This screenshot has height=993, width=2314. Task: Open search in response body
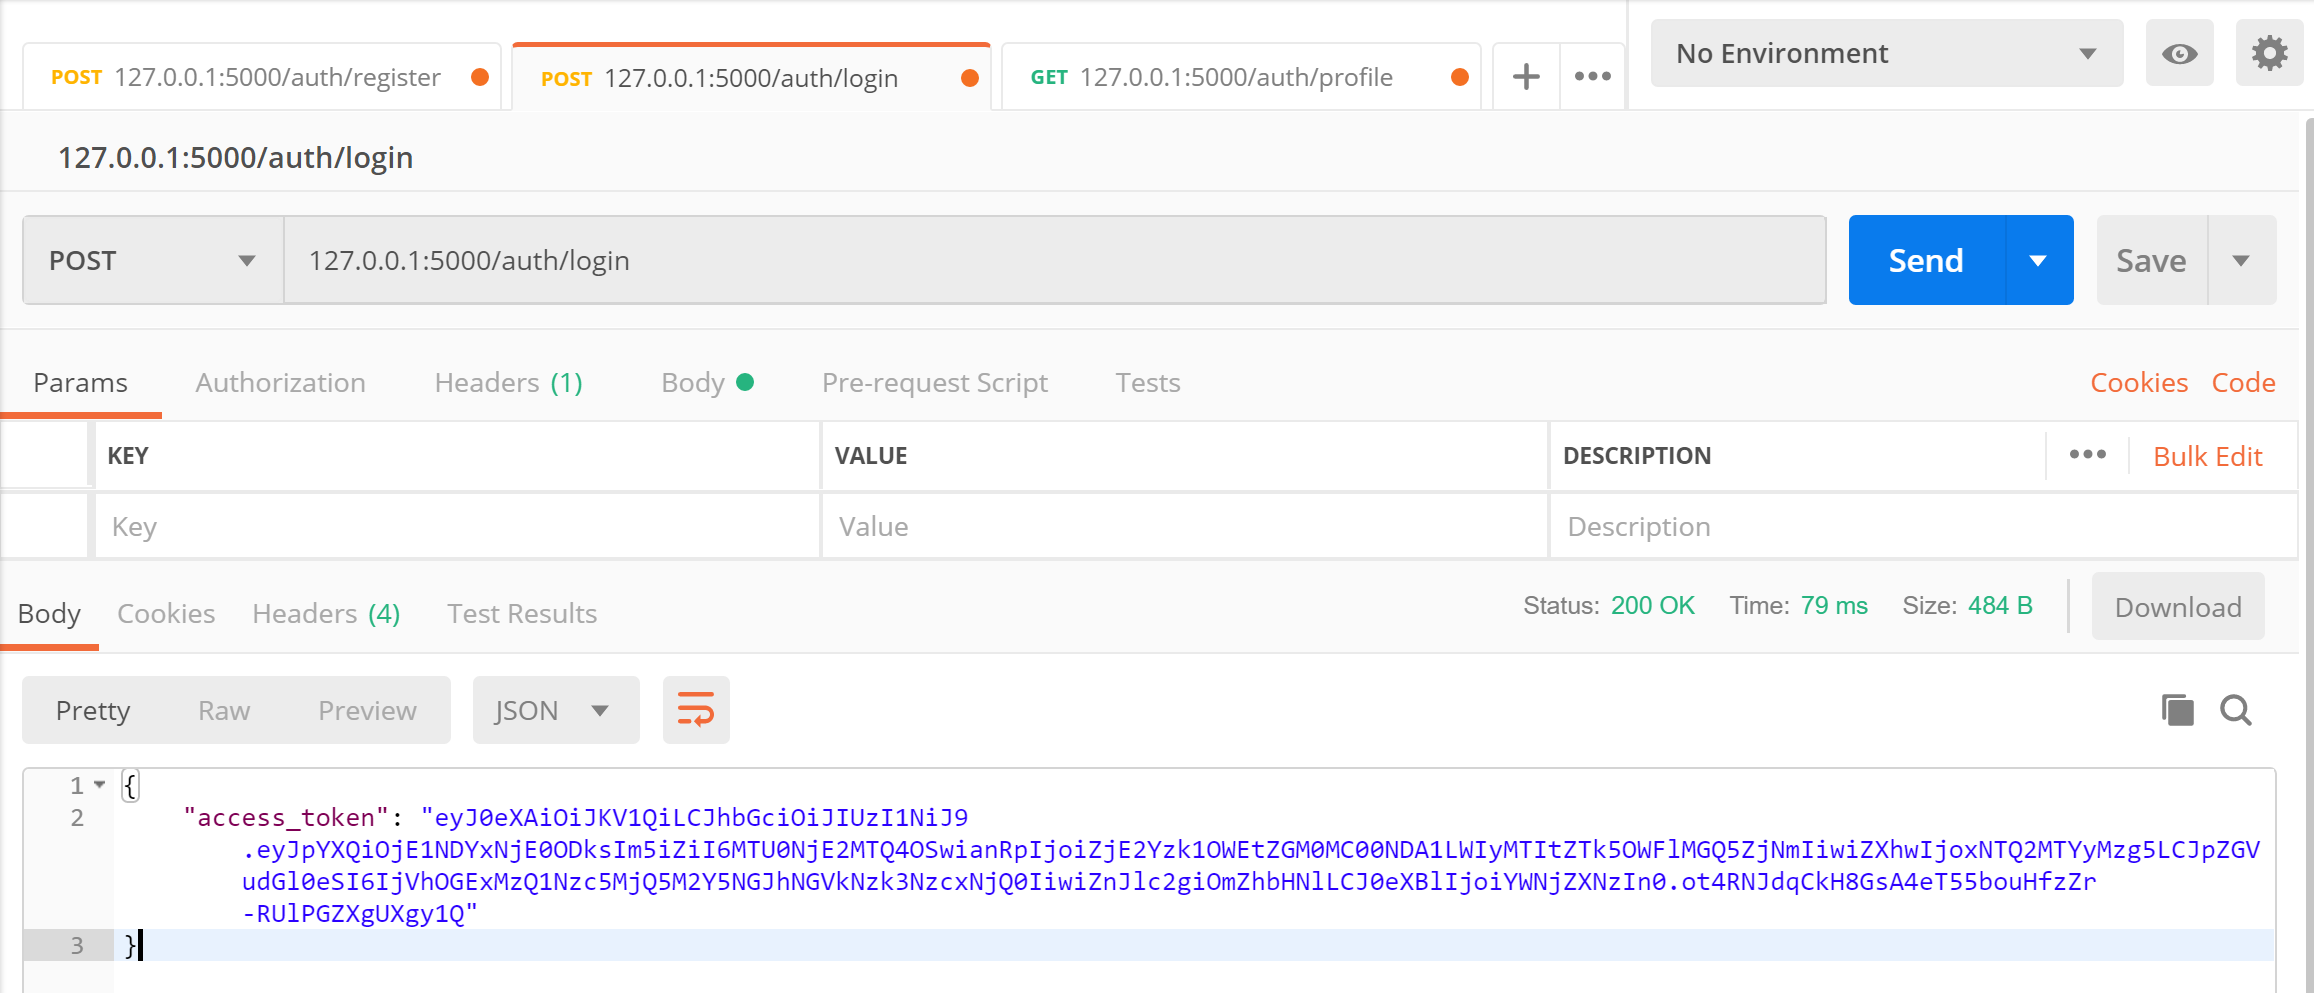pos(2236,710)
